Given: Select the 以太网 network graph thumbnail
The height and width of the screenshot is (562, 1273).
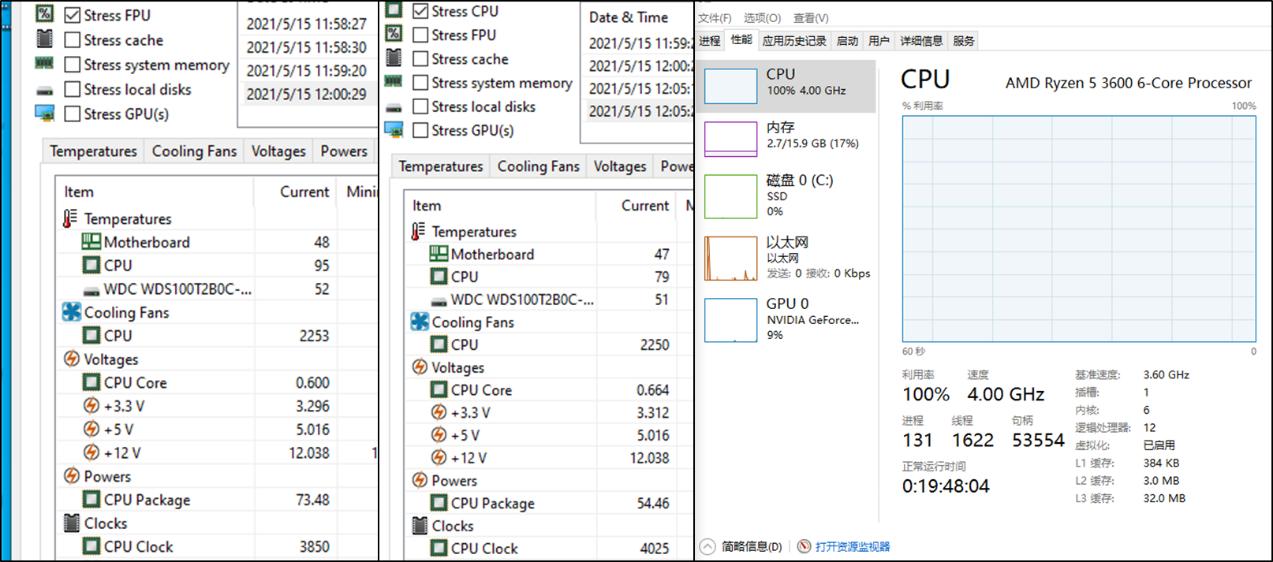Looking at the screenshot, I should [730, 258].
